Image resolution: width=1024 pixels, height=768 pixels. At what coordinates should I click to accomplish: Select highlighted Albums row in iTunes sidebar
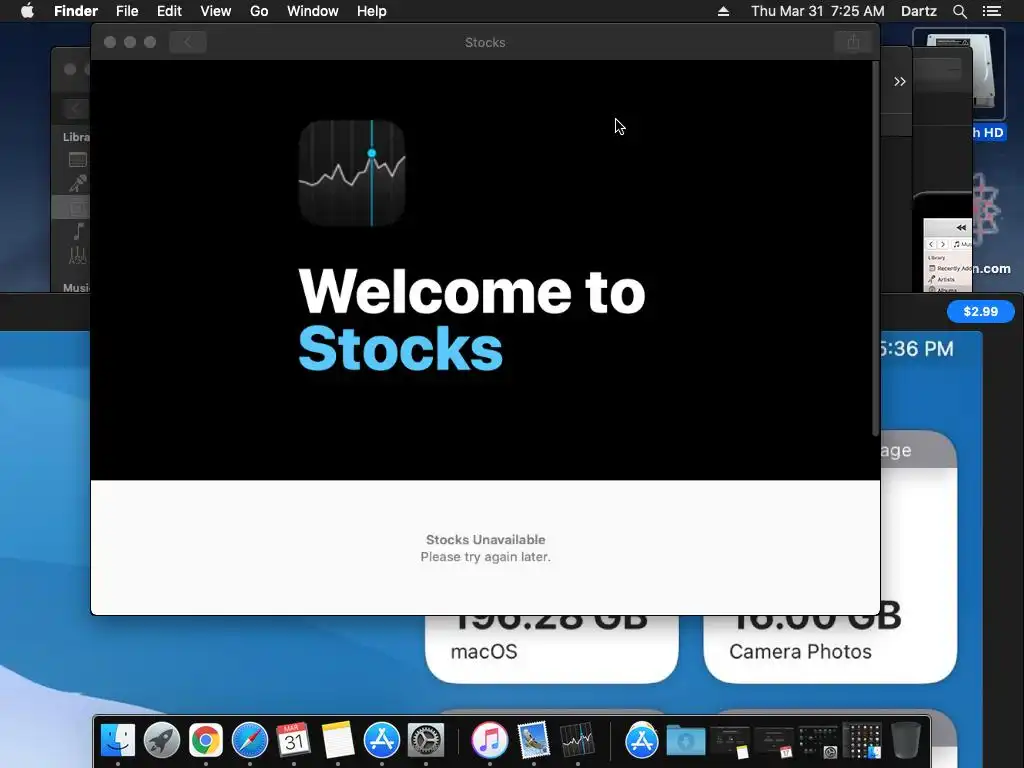(x=71, y=208)
